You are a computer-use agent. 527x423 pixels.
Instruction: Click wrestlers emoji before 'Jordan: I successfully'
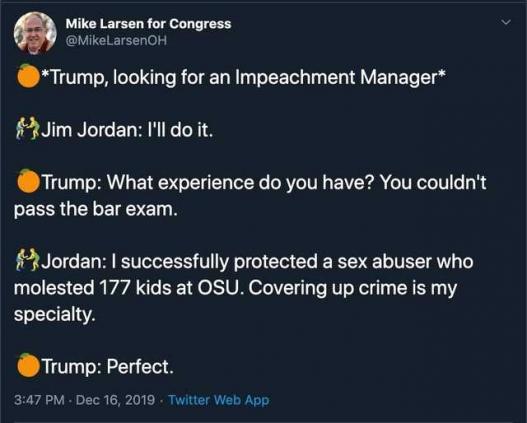pyautogui.click(x=28, y=260)
